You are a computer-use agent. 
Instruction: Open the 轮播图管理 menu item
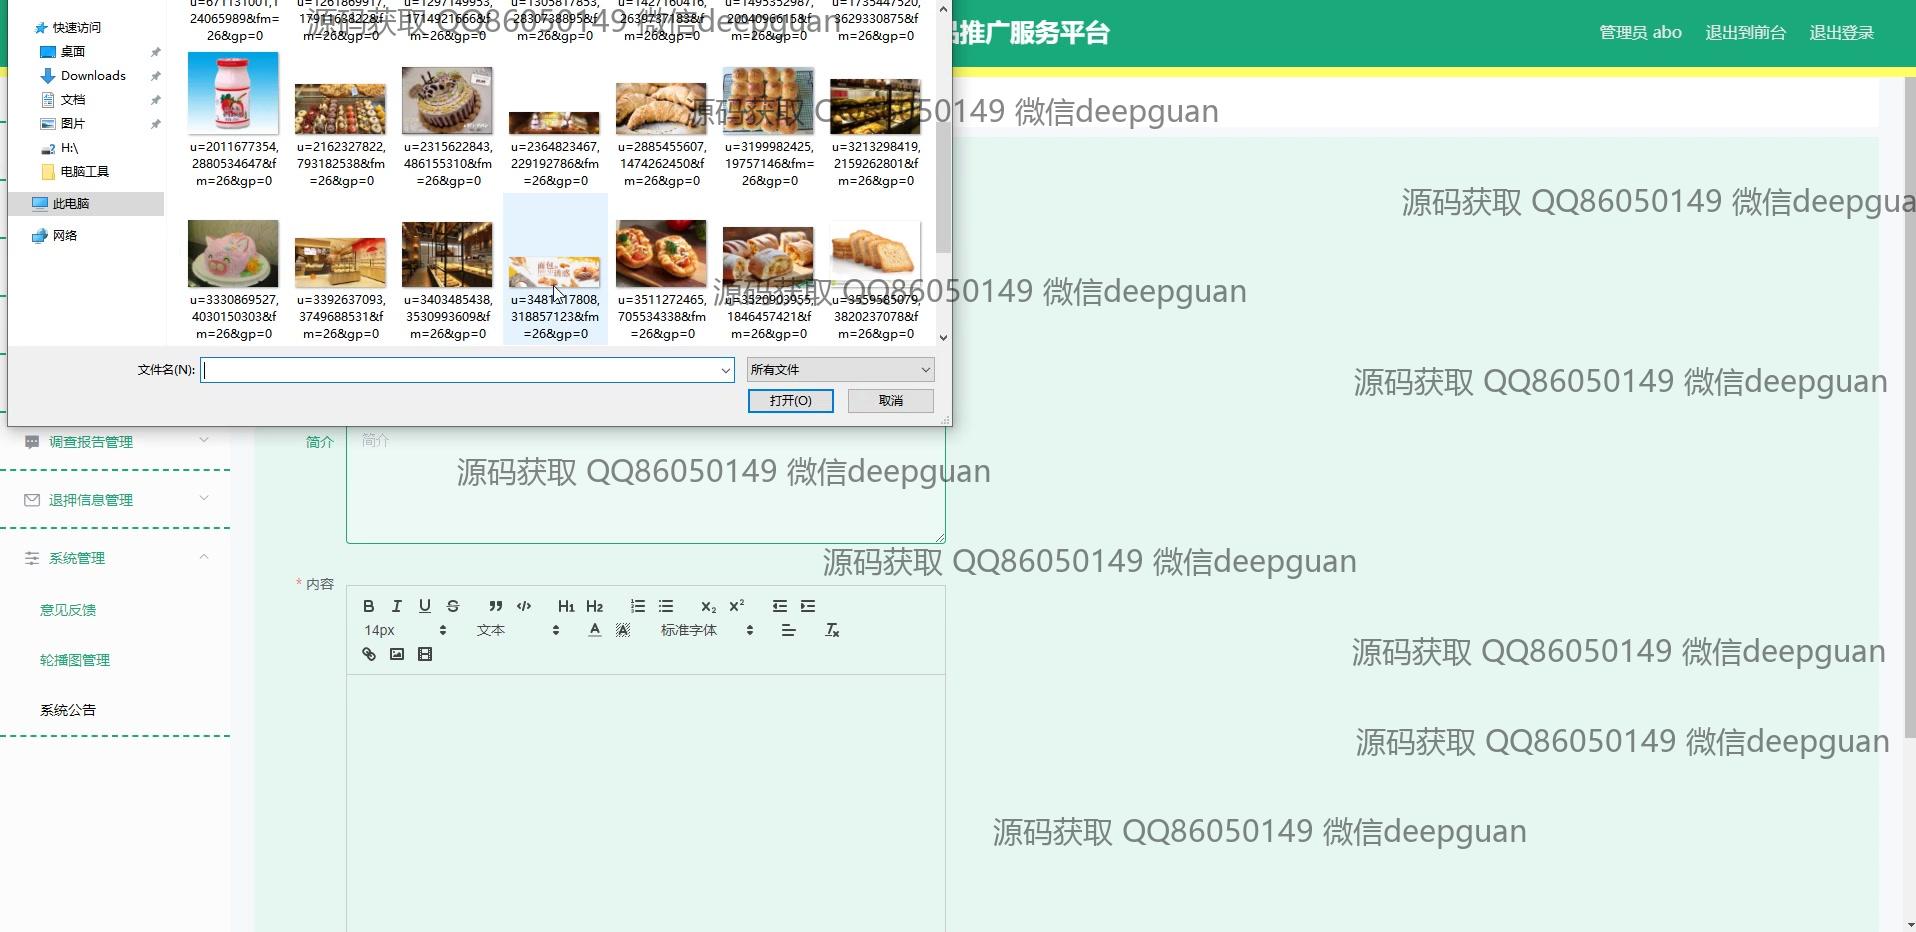[75, 660]
